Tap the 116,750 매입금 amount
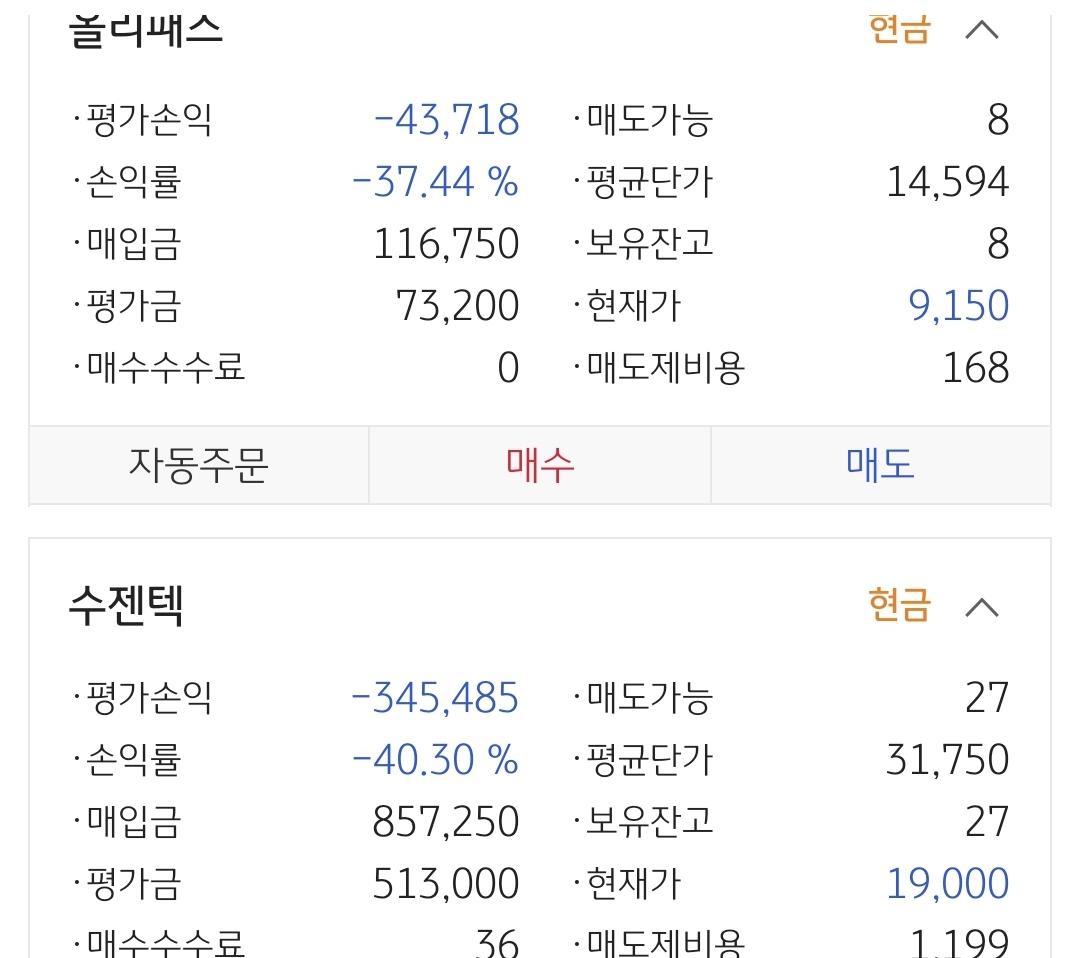The image size is (1080, 958). [x=446, y=245]
